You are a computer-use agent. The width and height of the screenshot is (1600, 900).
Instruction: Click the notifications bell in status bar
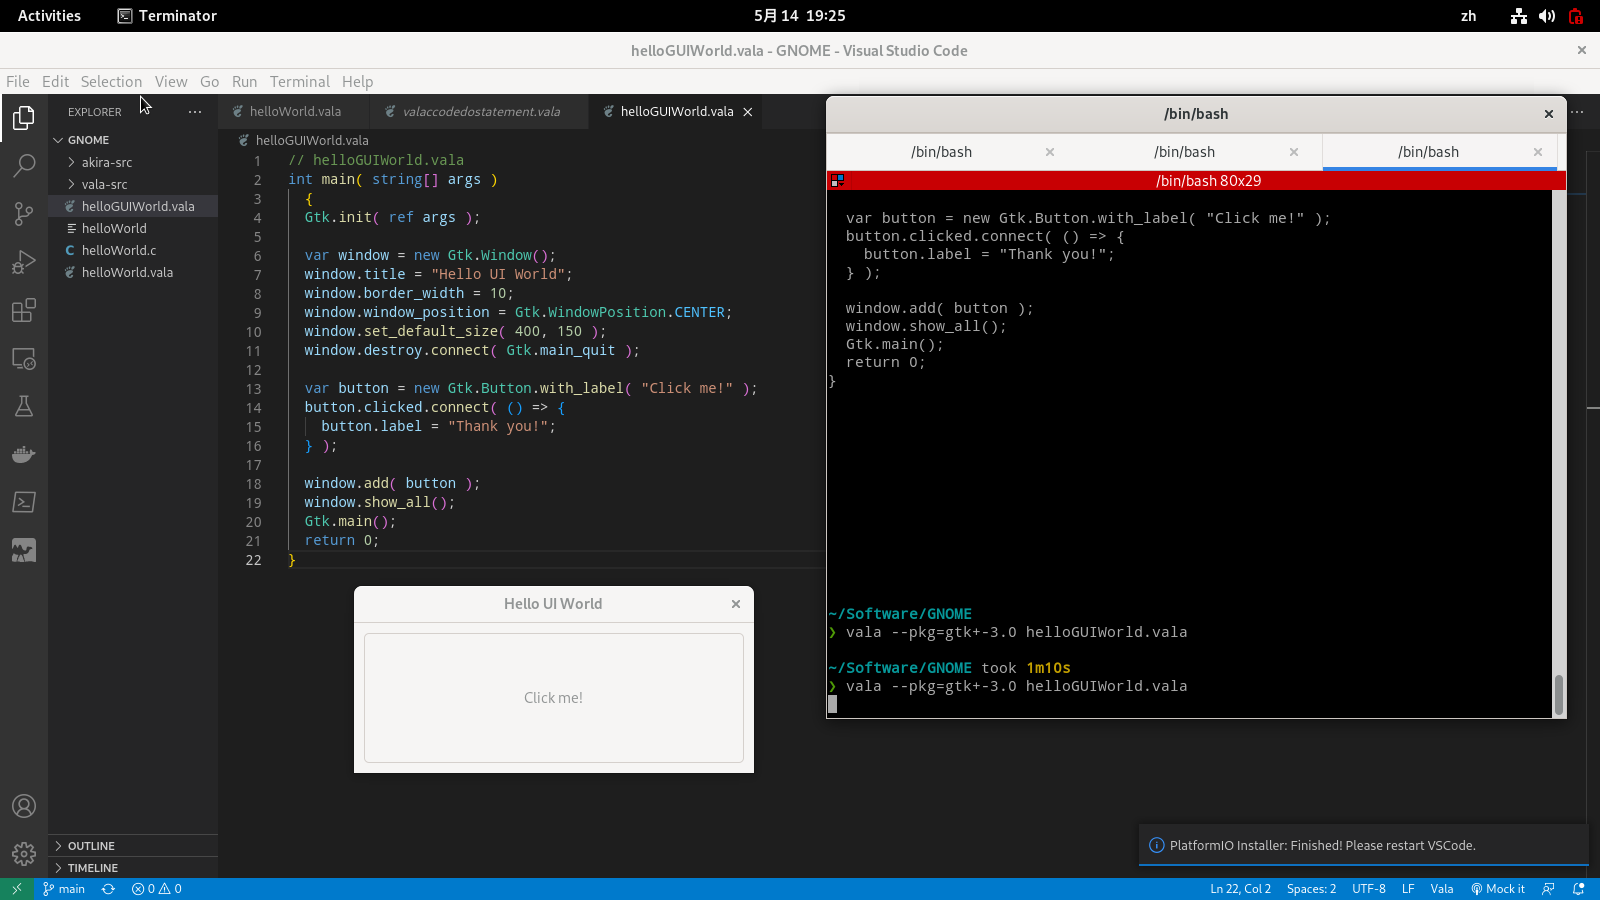(1579, 889)
